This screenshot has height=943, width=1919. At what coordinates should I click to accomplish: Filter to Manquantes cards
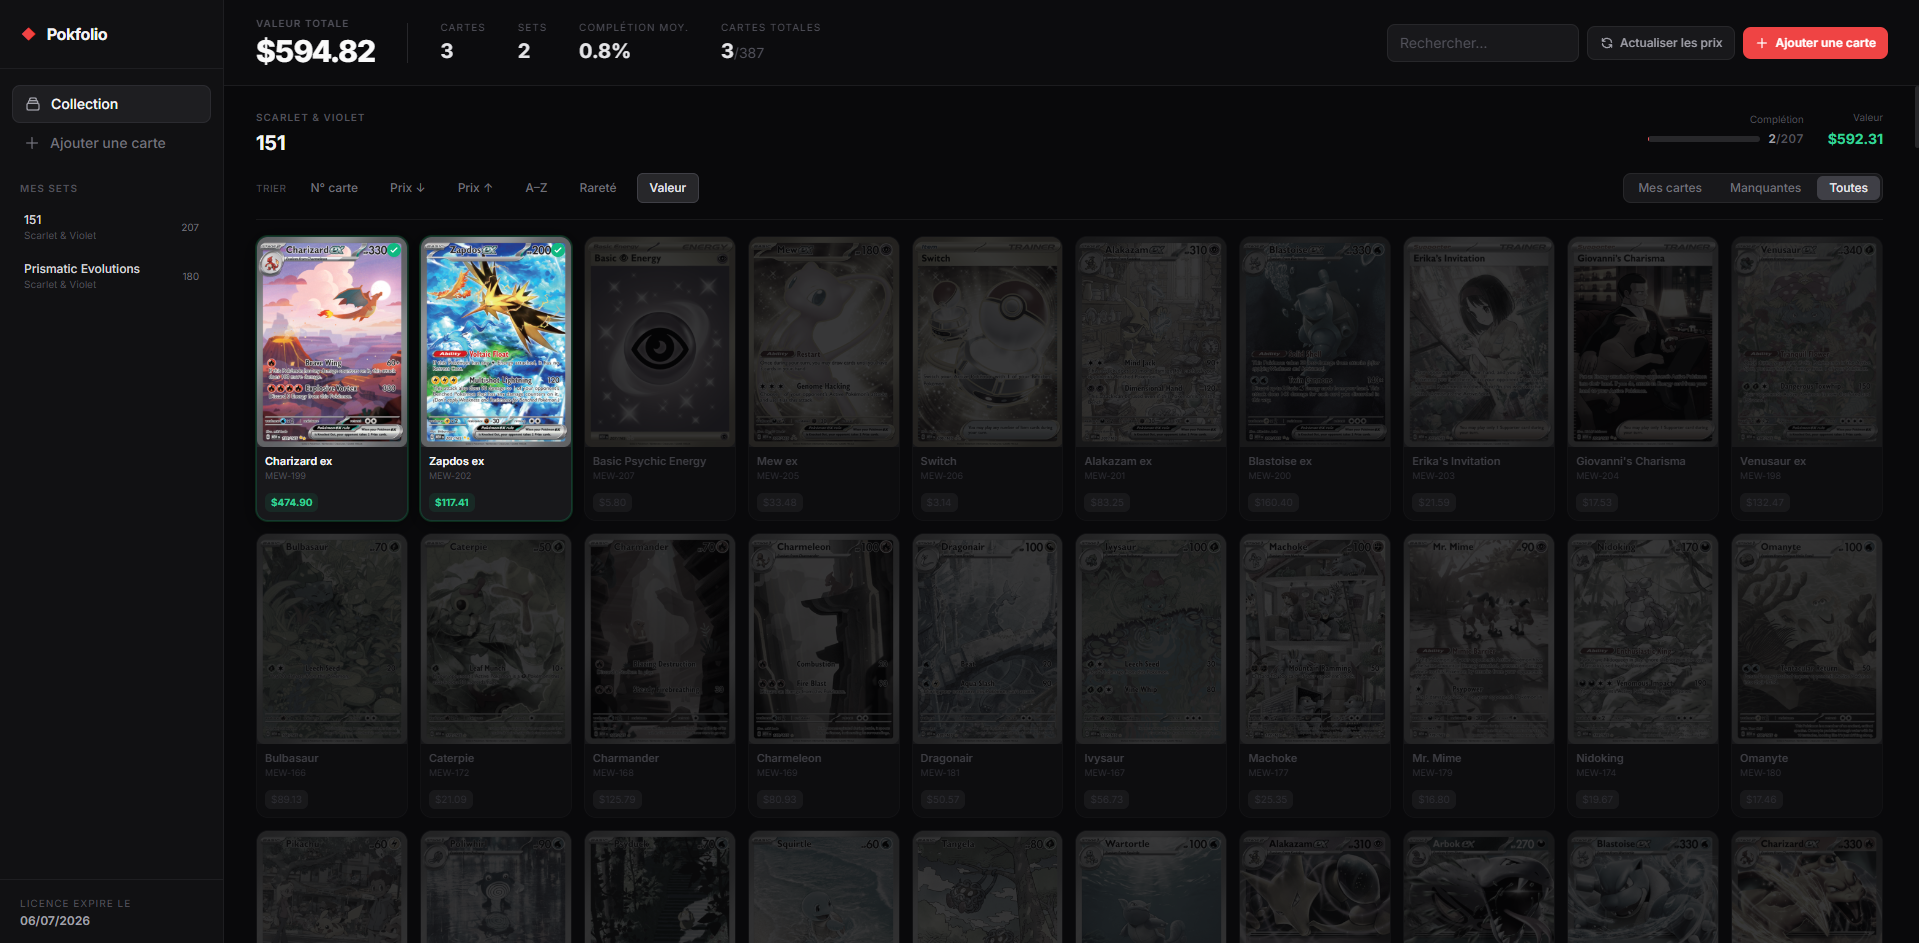[1765, 188]
